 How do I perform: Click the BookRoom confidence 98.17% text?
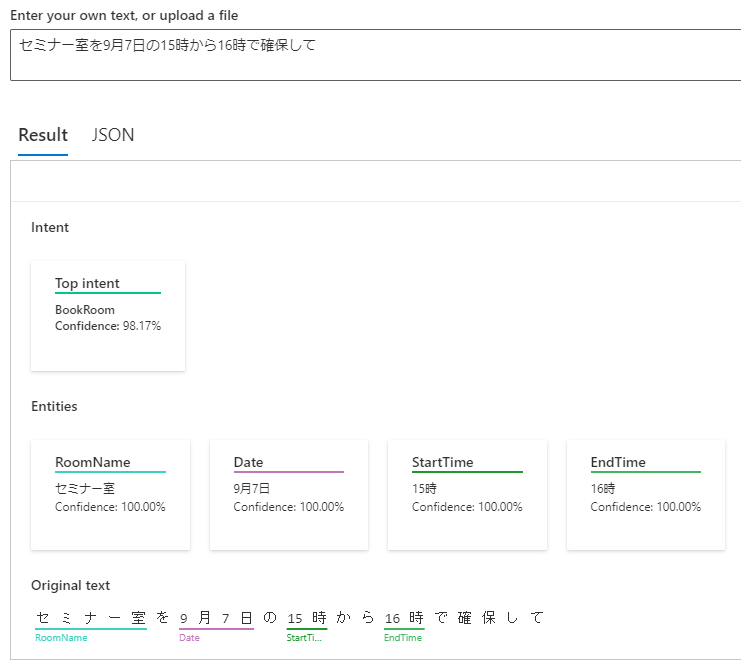pos(108,326)
